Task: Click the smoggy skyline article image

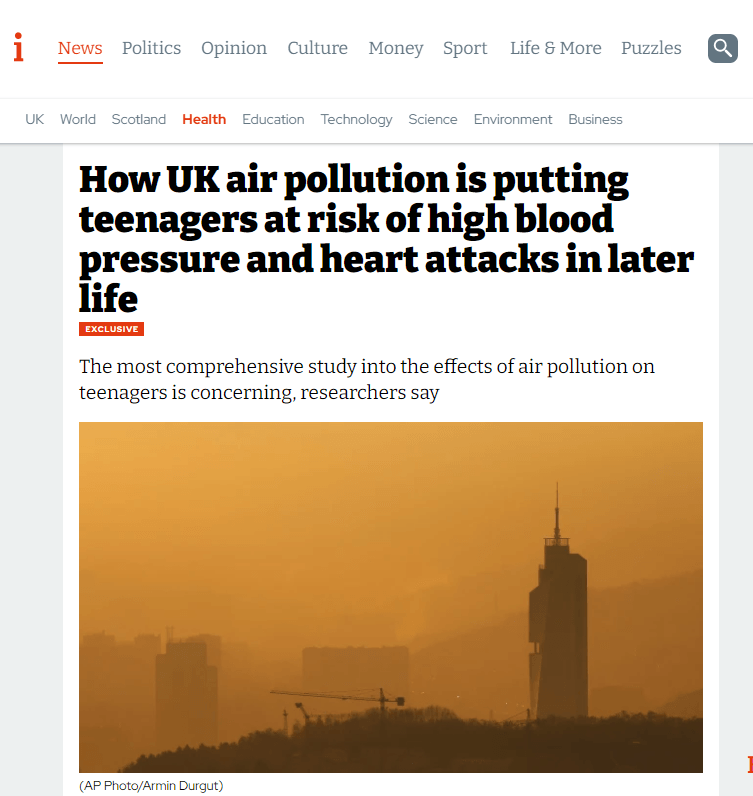Action: (390, 597)
